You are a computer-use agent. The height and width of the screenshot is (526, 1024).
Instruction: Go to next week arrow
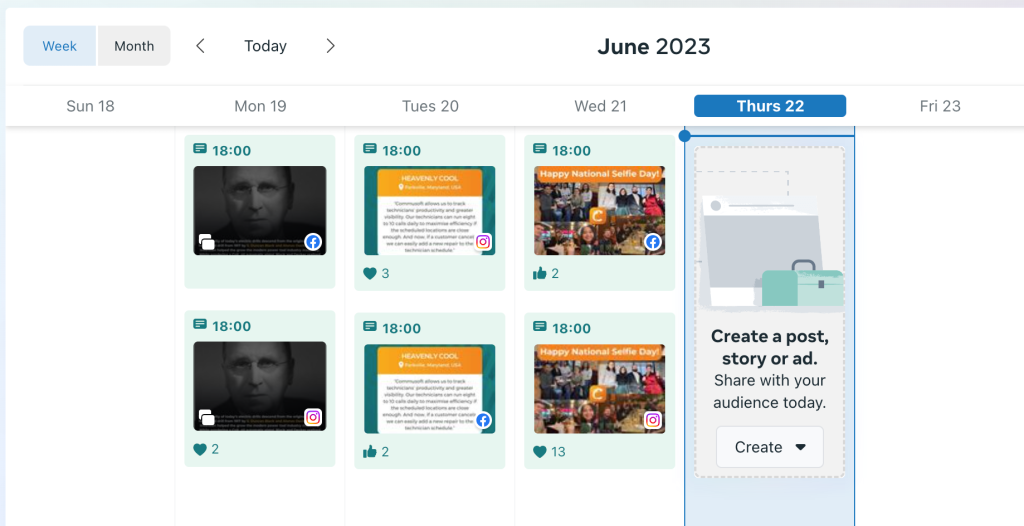331,46
